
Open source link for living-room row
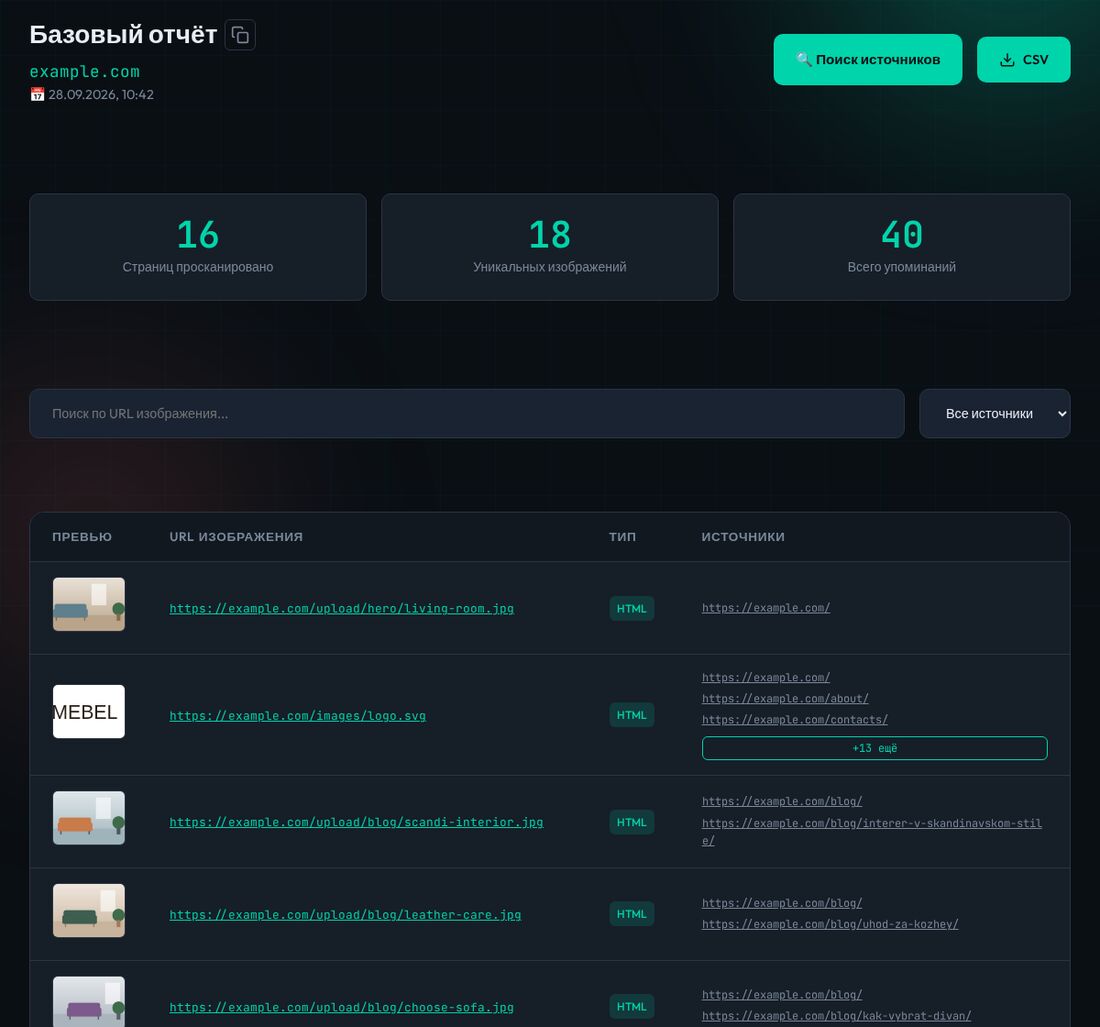[766, 608]
